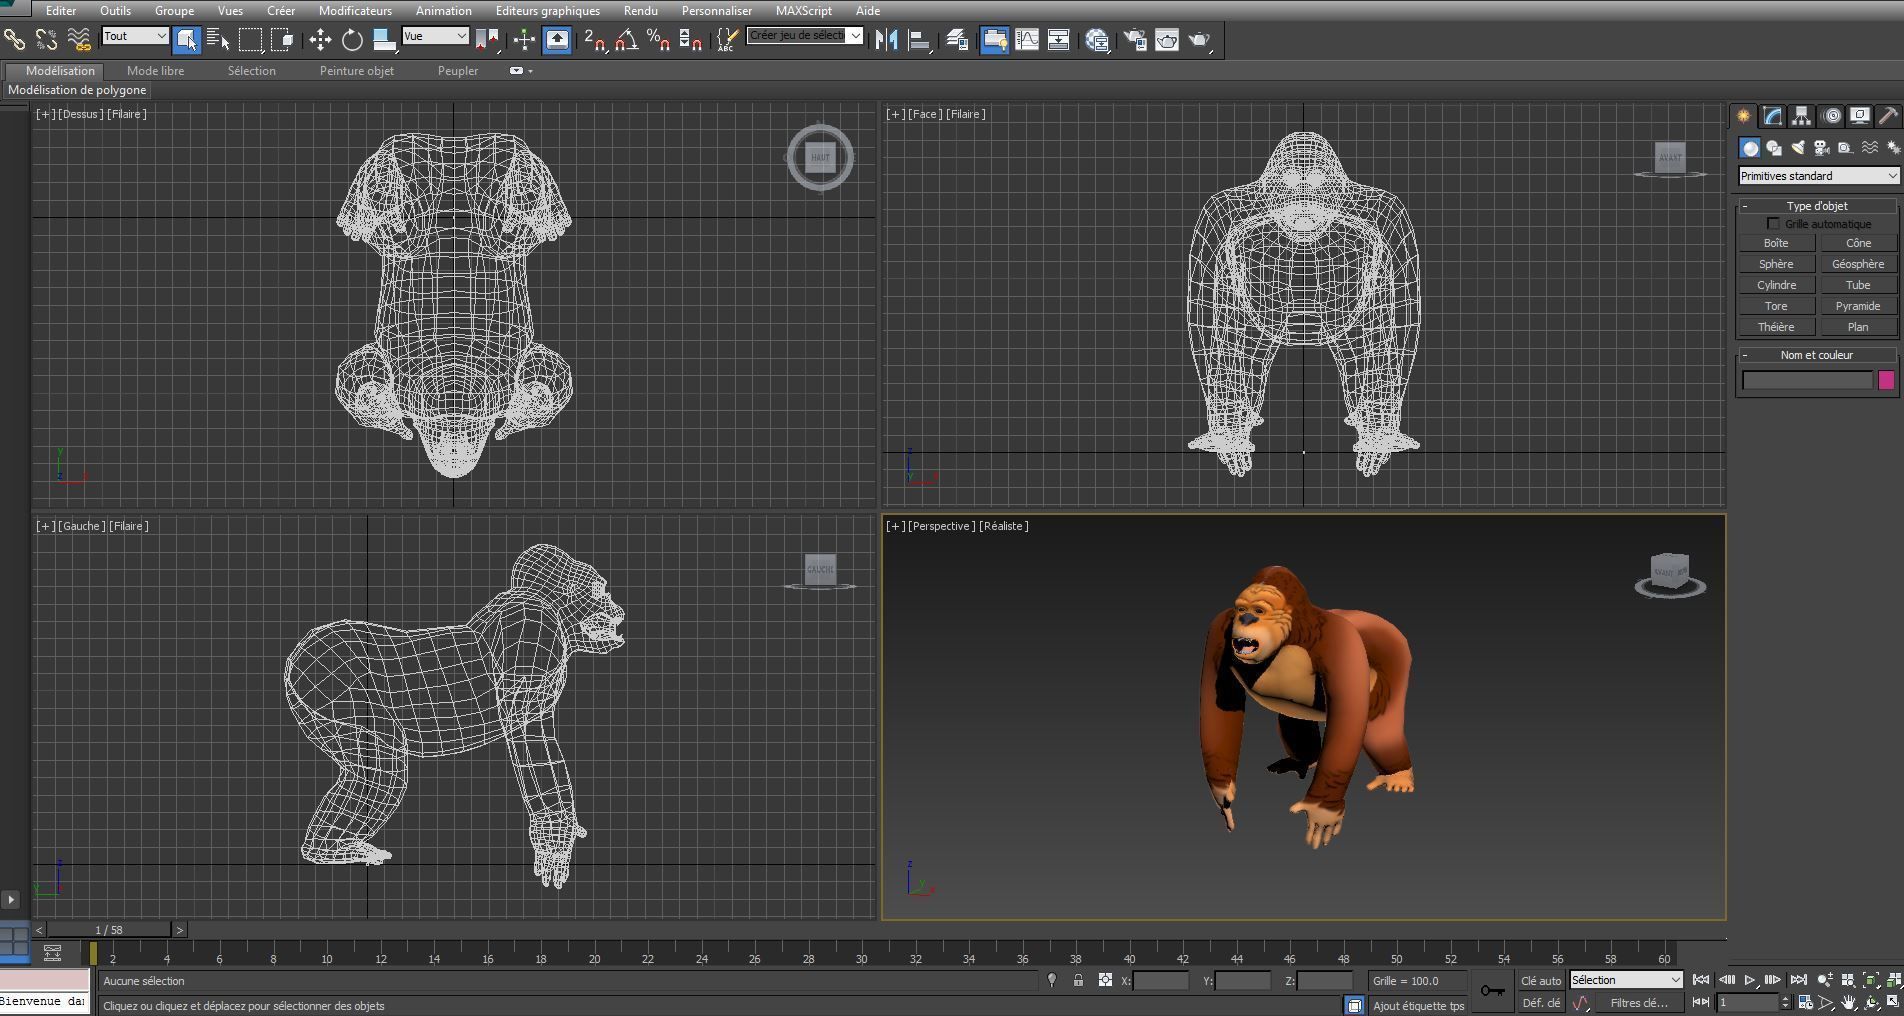Select the Scale transform tool
Screen dimensions: 1904x1016
tap(384, 40)
